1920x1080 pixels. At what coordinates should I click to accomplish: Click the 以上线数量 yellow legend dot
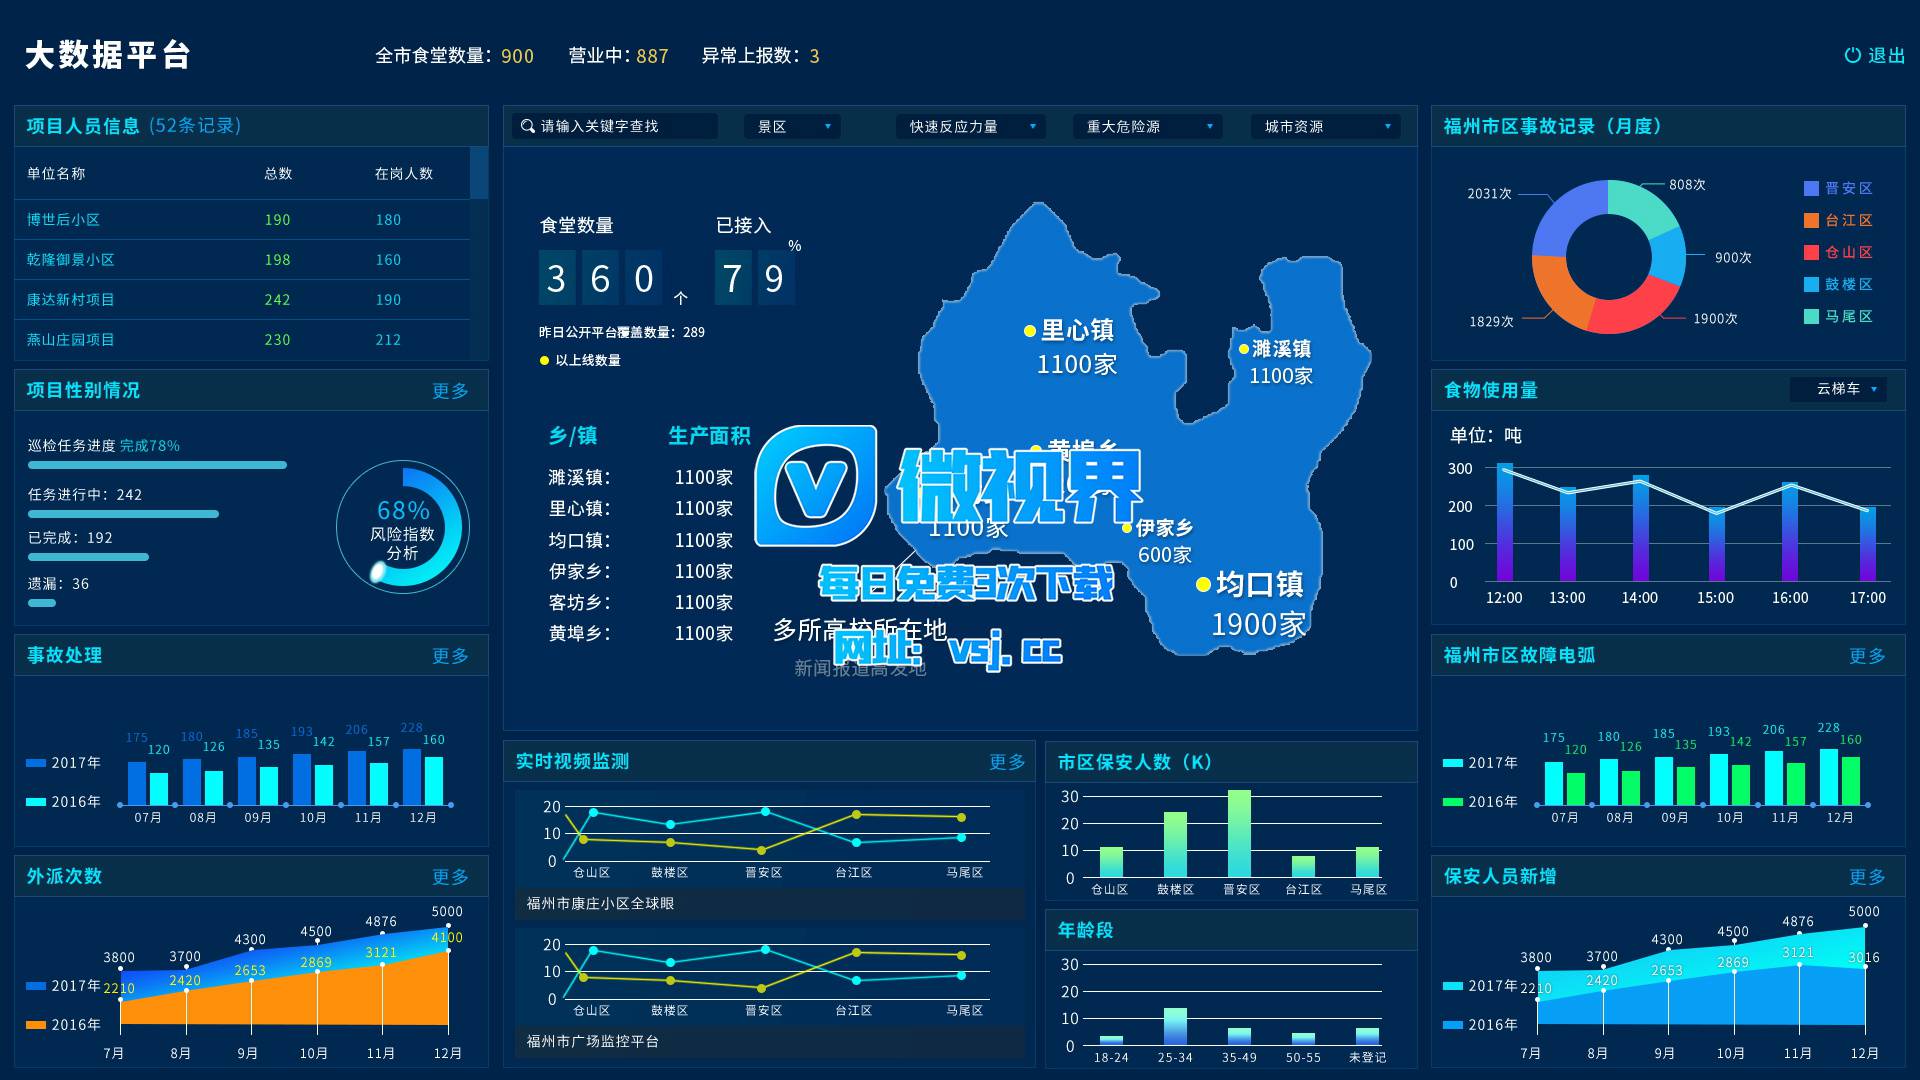(x=545, y=361)
